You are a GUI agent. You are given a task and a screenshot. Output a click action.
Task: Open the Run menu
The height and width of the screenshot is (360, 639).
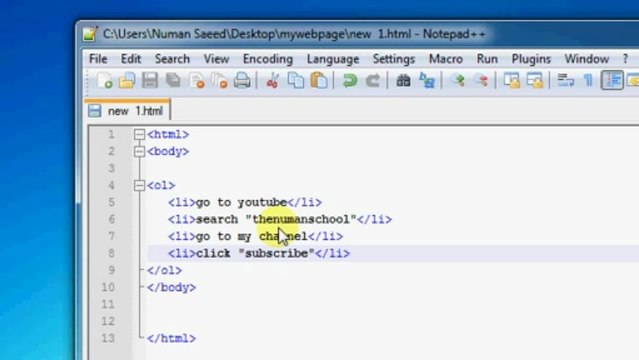[x=487, y=59]
